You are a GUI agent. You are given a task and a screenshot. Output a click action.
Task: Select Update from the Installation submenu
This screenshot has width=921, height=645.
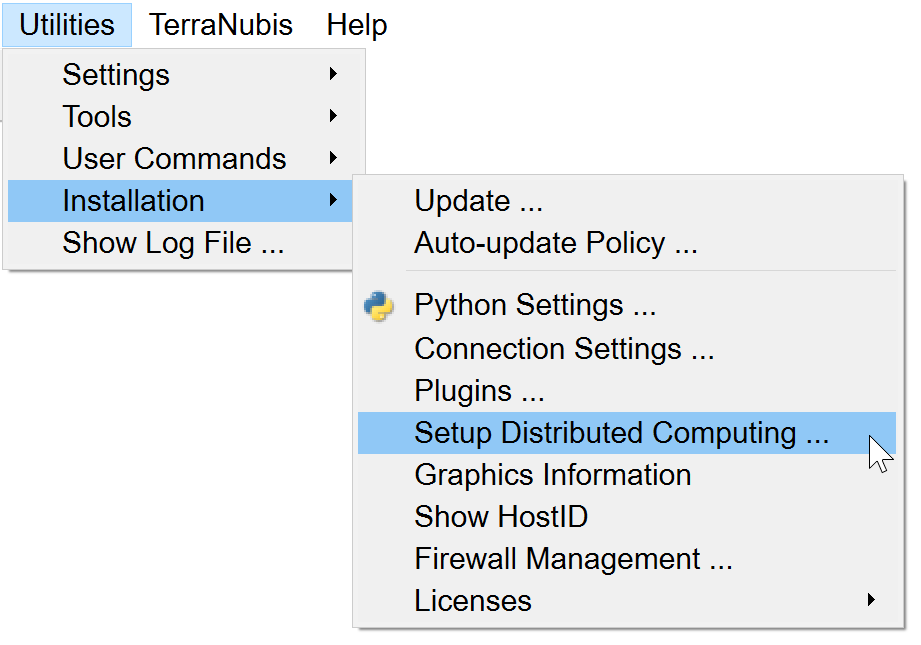coord(478,201)
